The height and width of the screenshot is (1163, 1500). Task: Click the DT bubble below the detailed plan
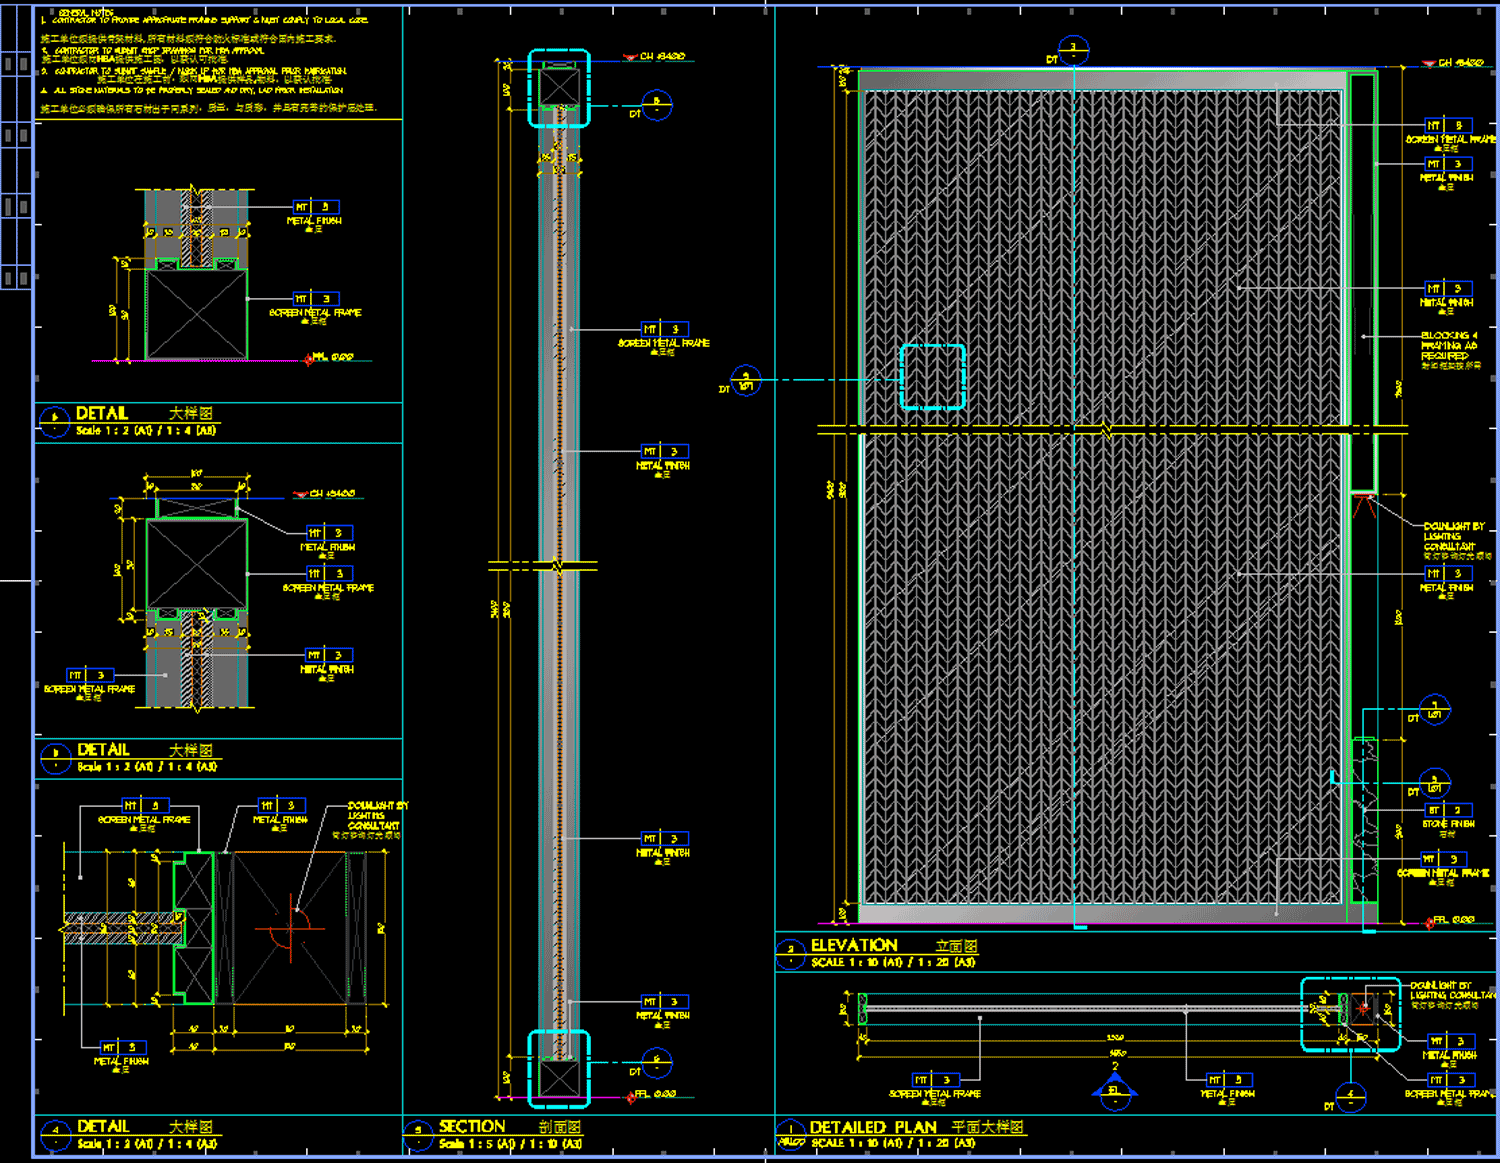tap(1350, 1096)
